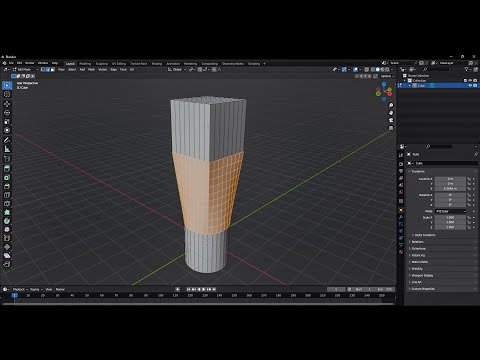Screen dimensions: 480x360
Task: Open the Global transform orientation dropdown
Action: point(177,69)
